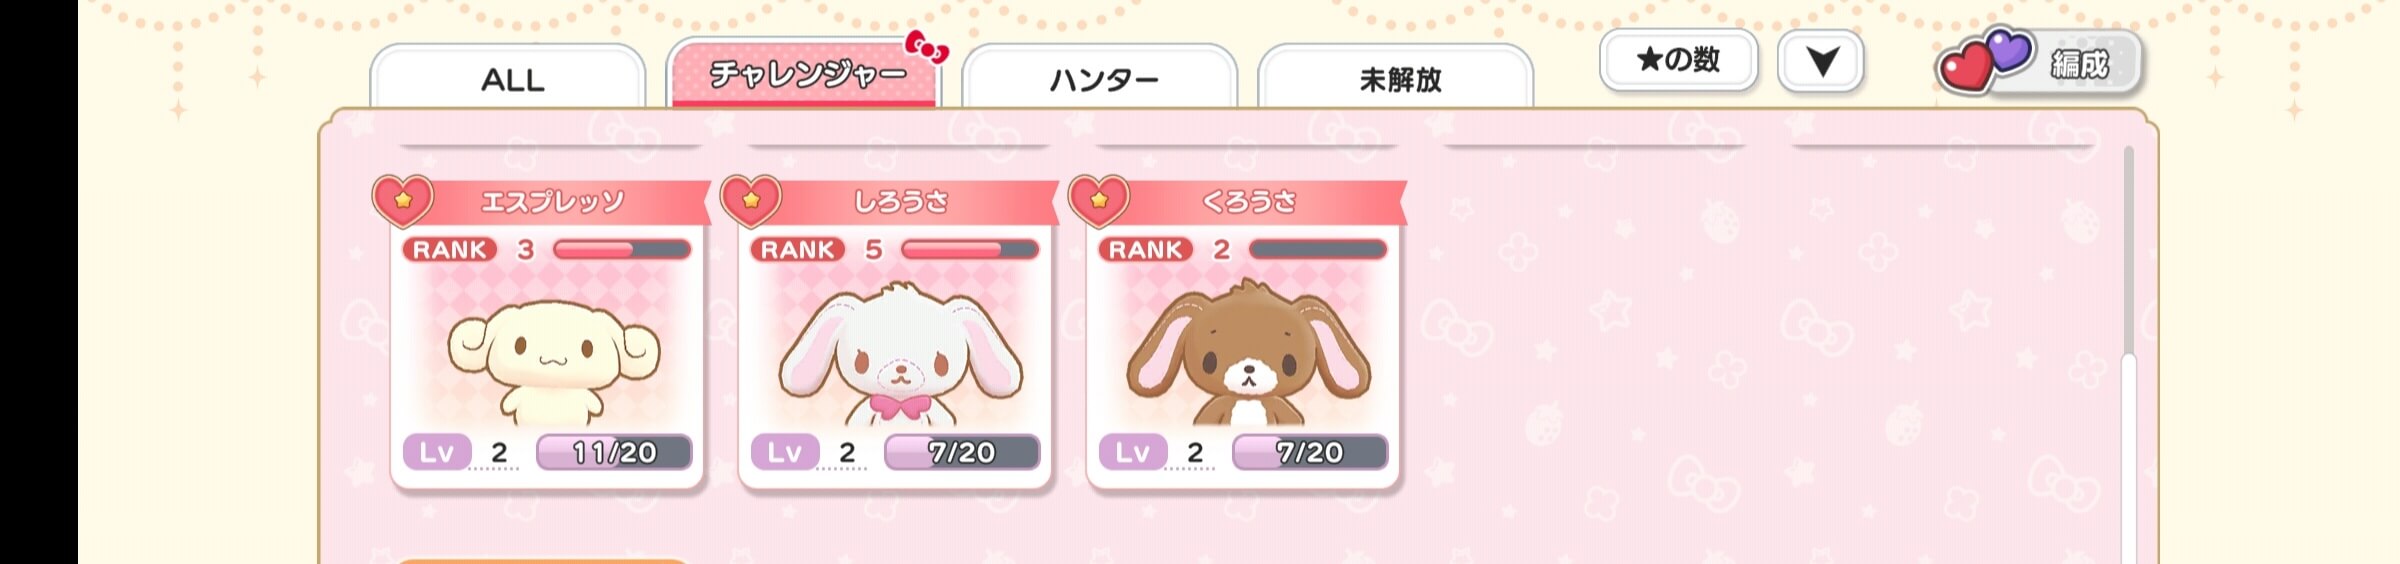Click the RANK 5 progress bar on しろうさ

970,249
